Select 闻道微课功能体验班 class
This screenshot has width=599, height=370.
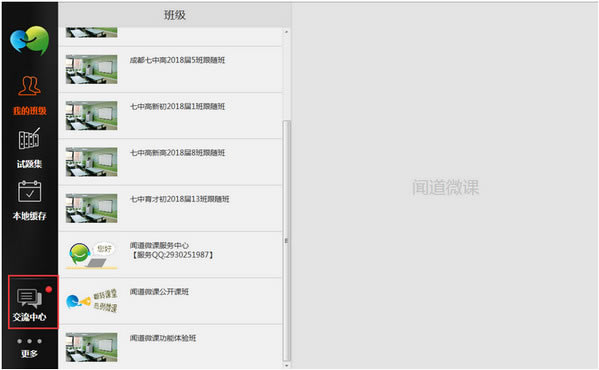coord(171,347)
